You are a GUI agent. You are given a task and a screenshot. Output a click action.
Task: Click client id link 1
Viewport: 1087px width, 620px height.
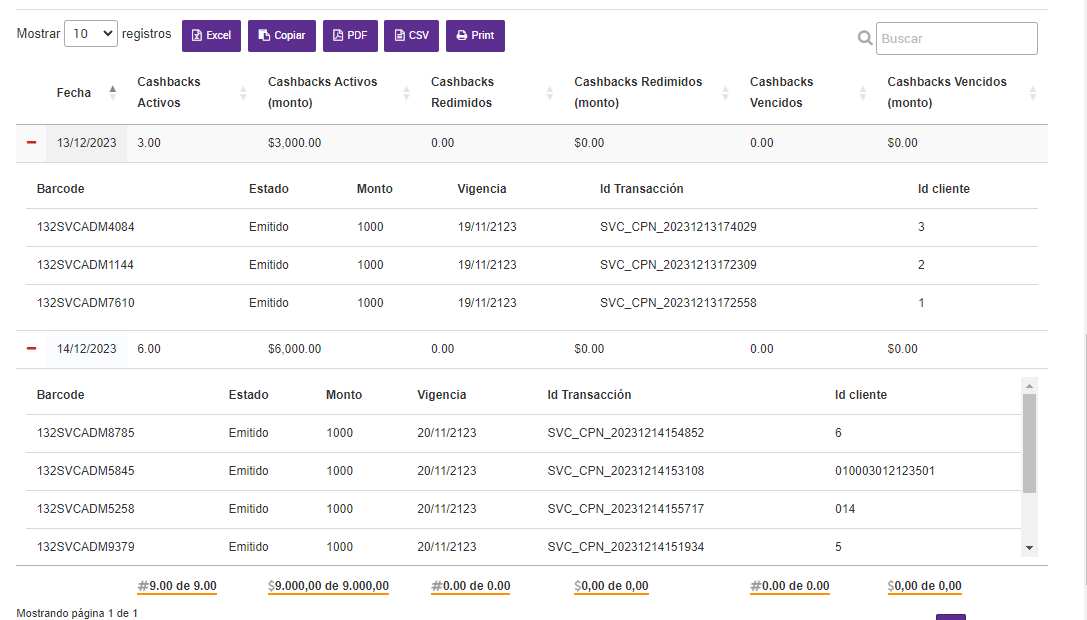tap(921, 303)
